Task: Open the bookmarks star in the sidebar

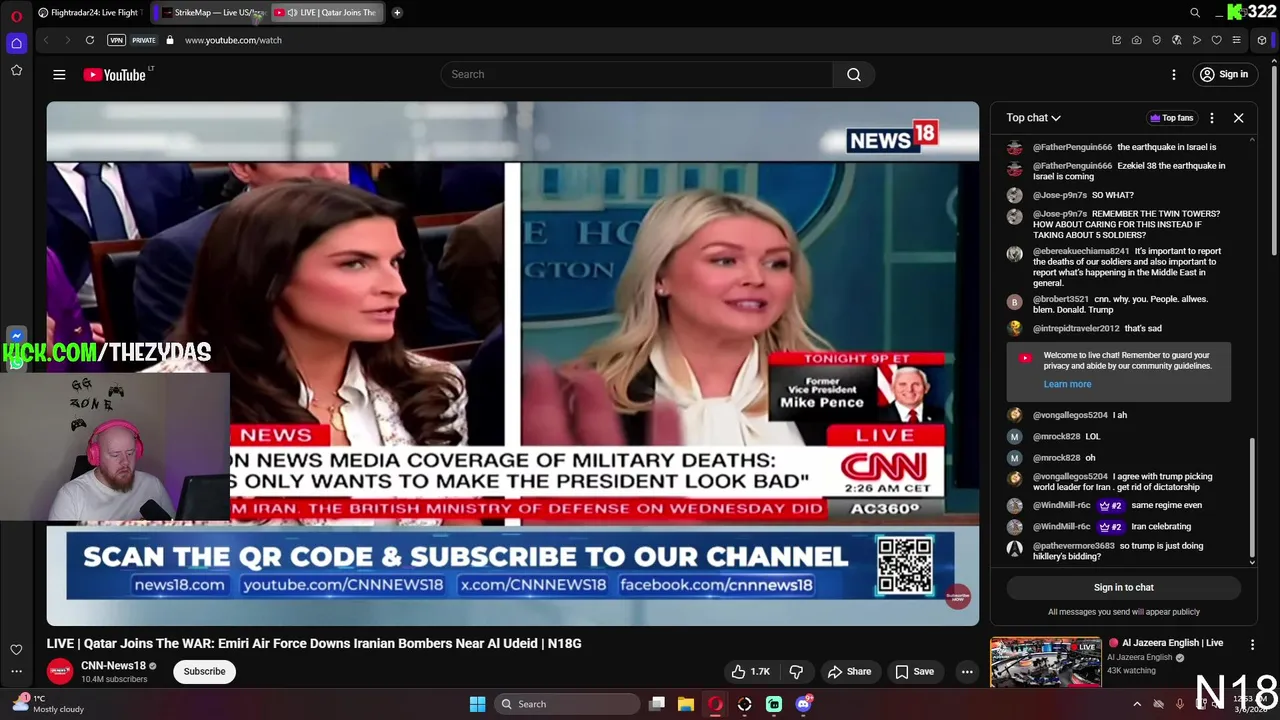Action: click(16, 70)
